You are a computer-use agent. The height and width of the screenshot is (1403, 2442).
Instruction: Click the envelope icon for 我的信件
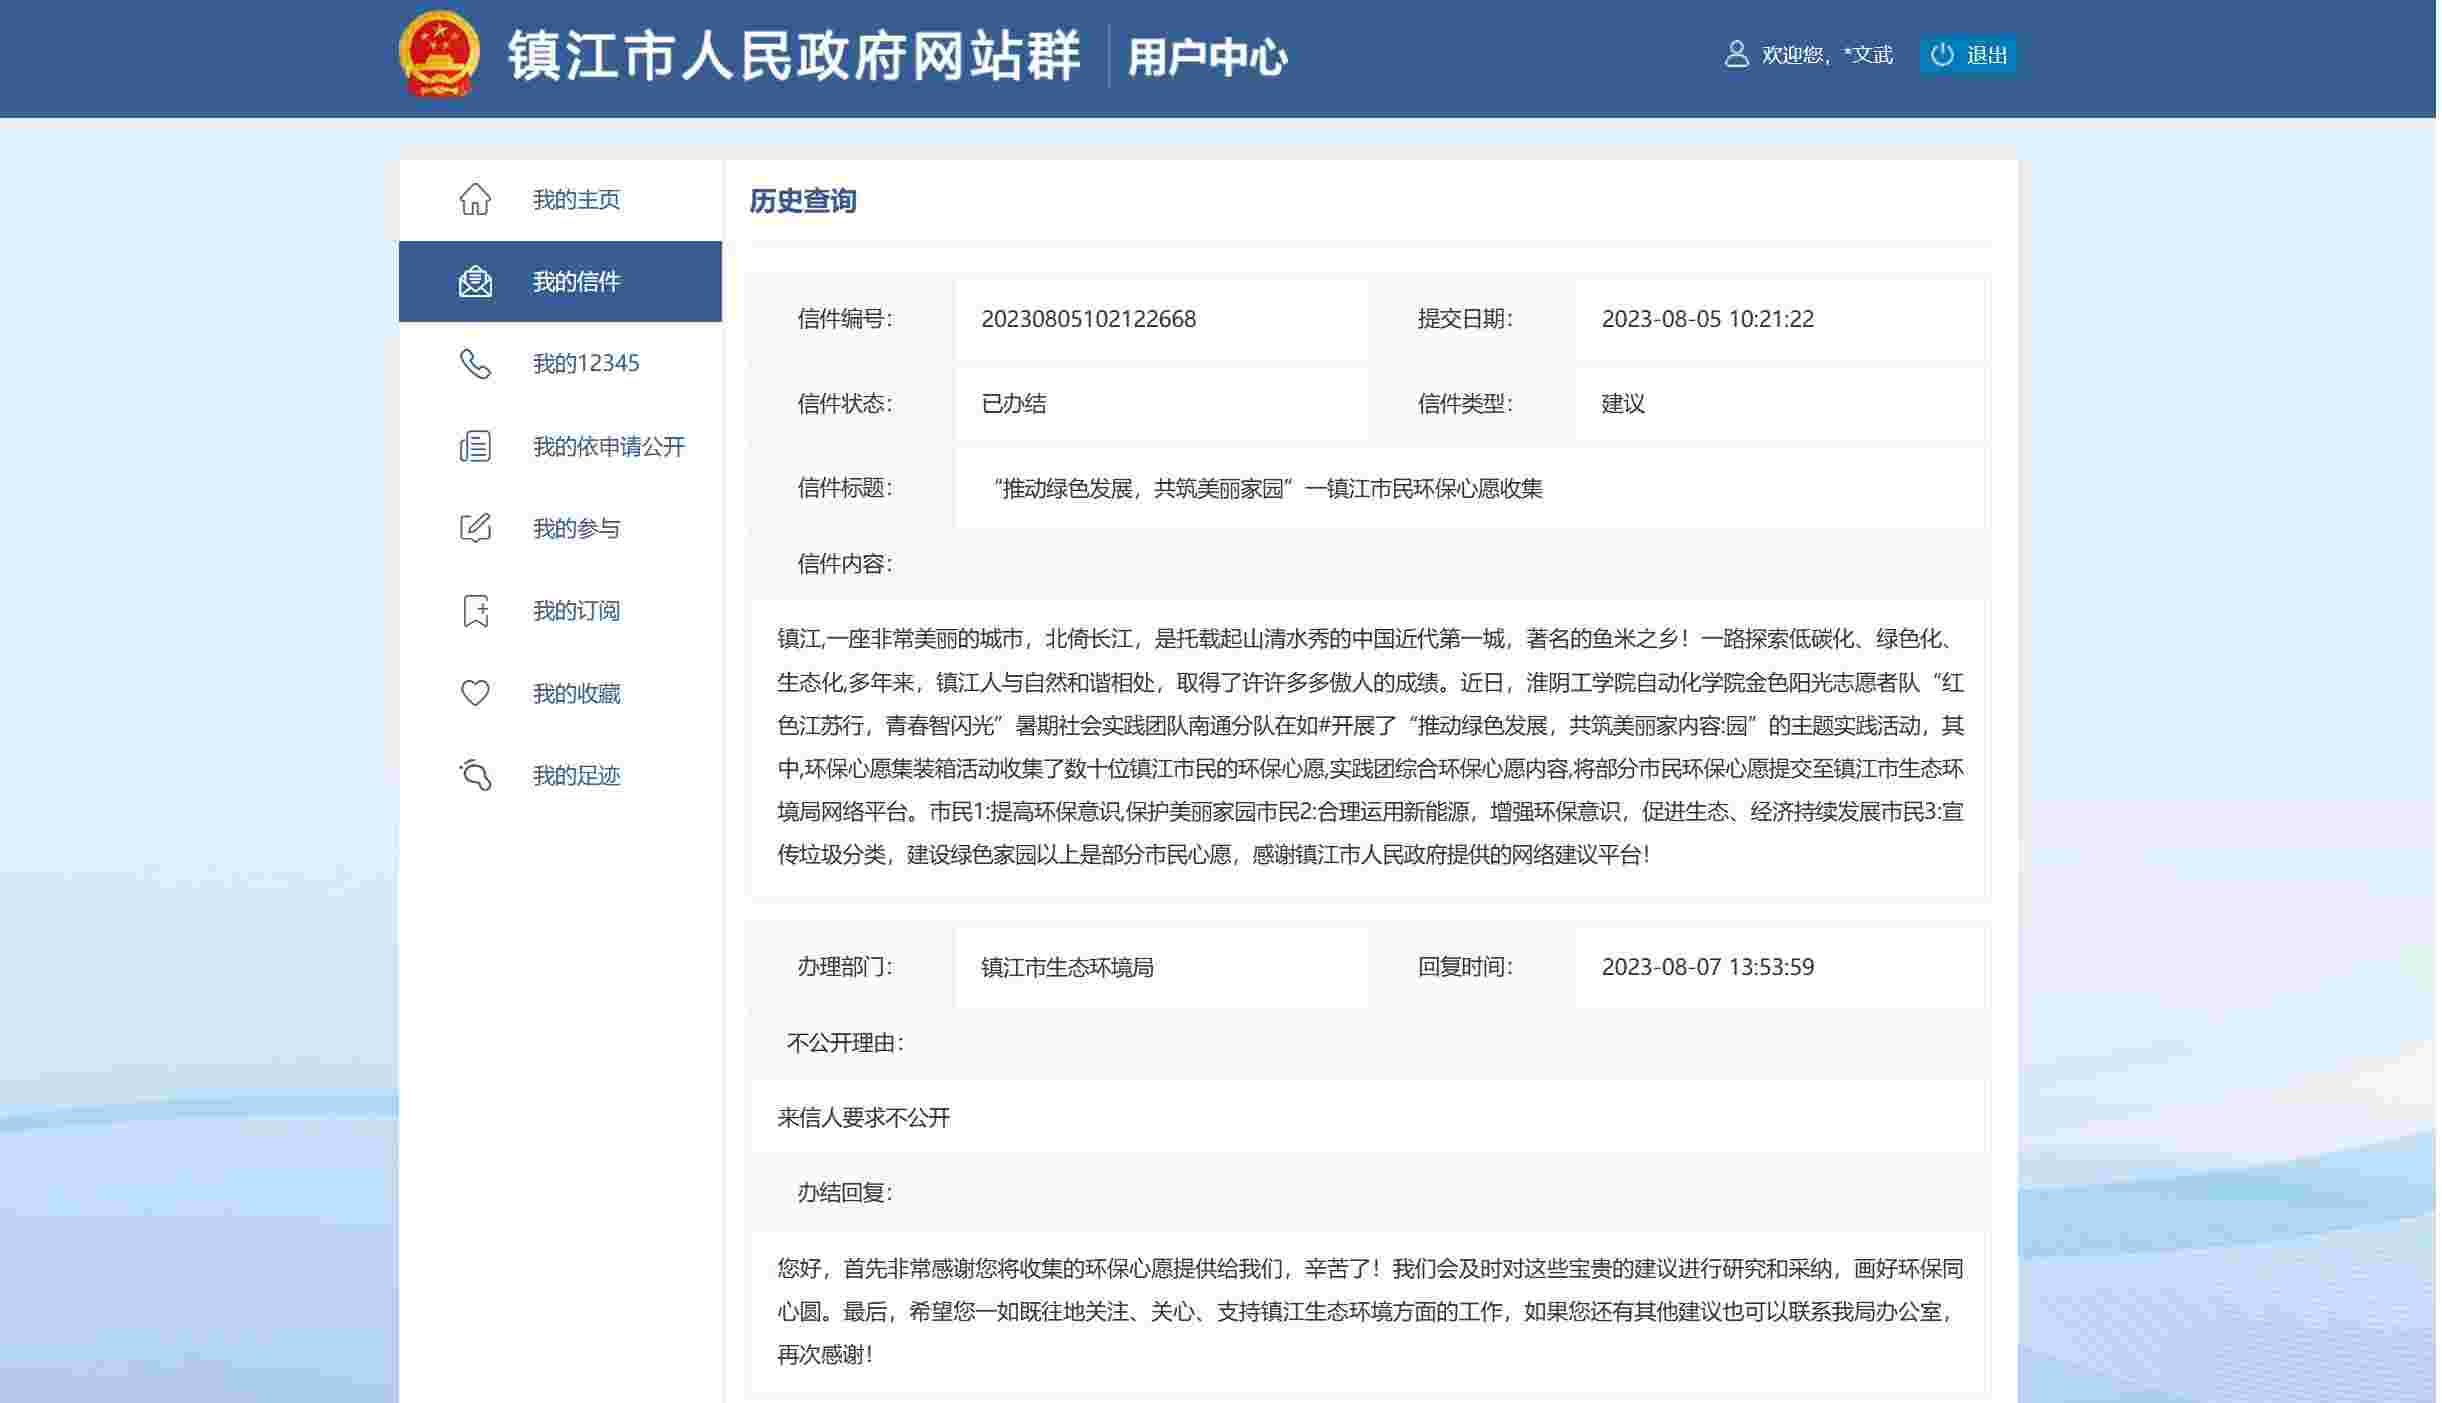coord(476,281)
